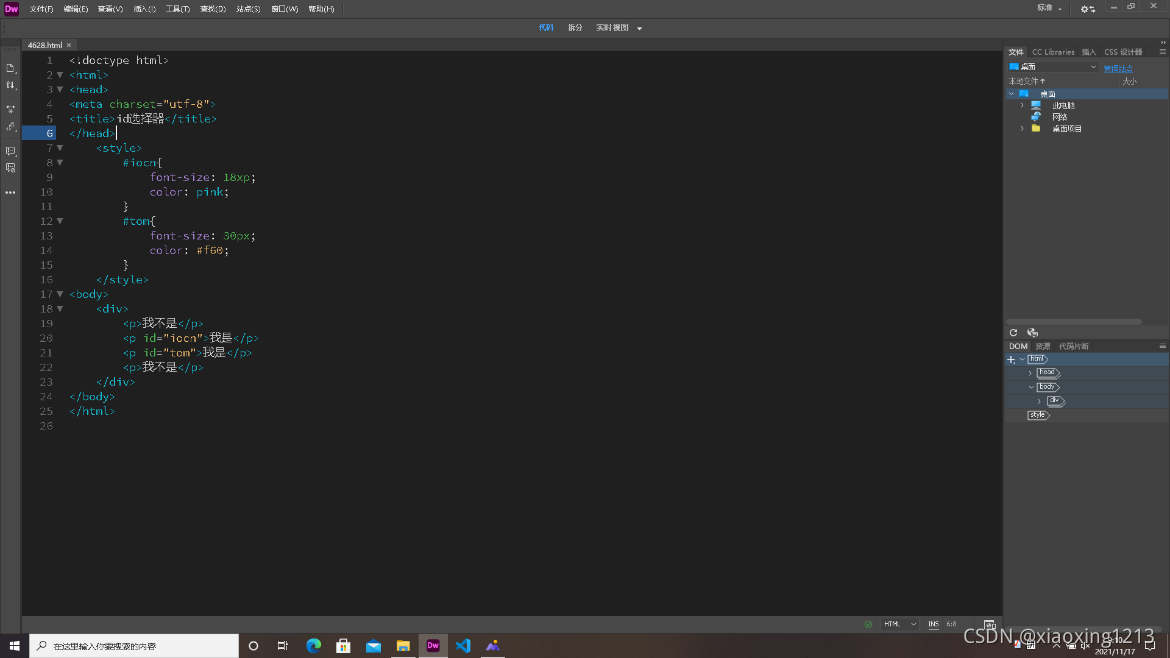The image size is (1170, 658).
Task: Collapse the head tag fold on line 3
Action: (60, 90)
